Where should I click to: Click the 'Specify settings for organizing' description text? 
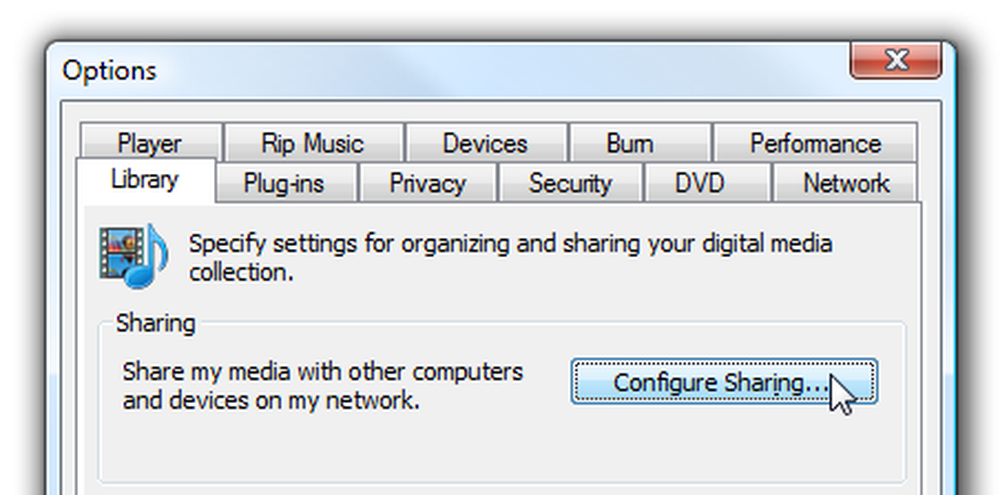click(x=510, y=258)
